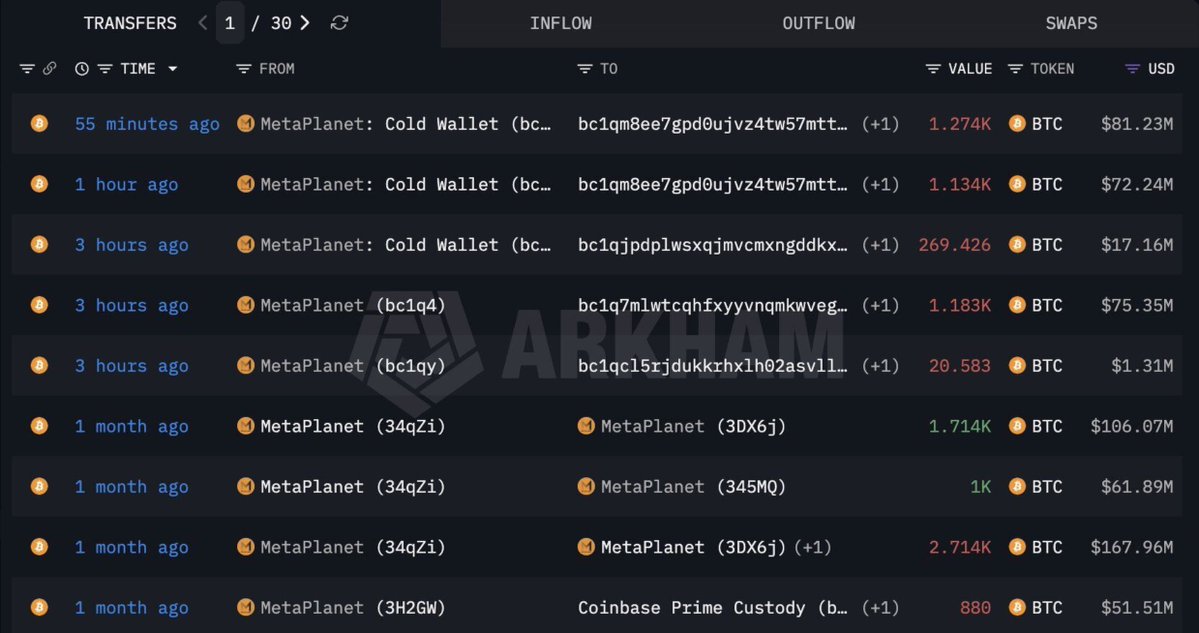Select the $167.96M USD amount
The height and width of the screenshot is (633, 1199).
pos(1132,547)
